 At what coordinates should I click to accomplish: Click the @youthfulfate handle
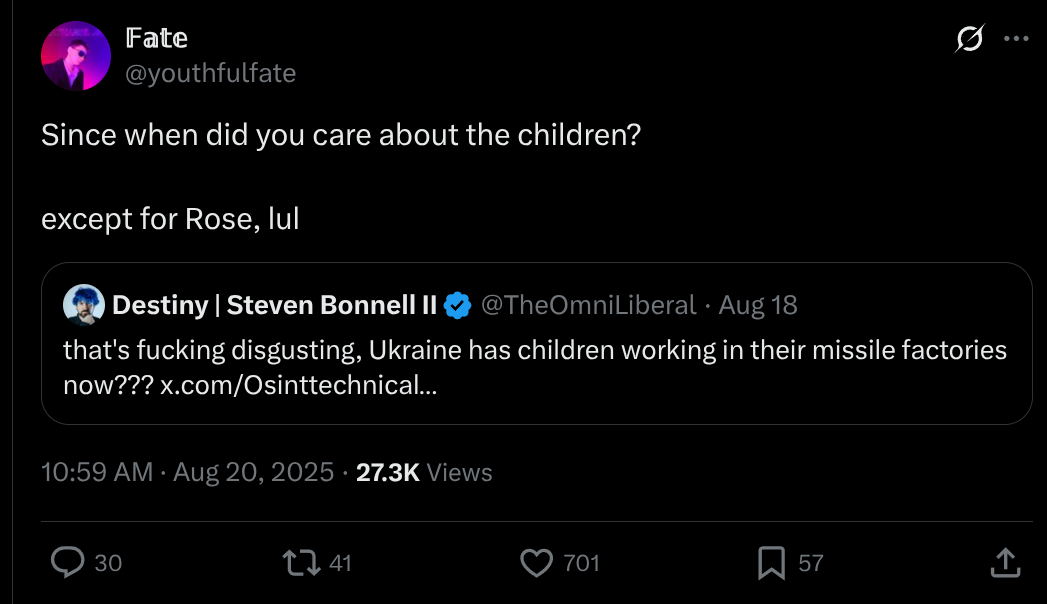point(210,73)
